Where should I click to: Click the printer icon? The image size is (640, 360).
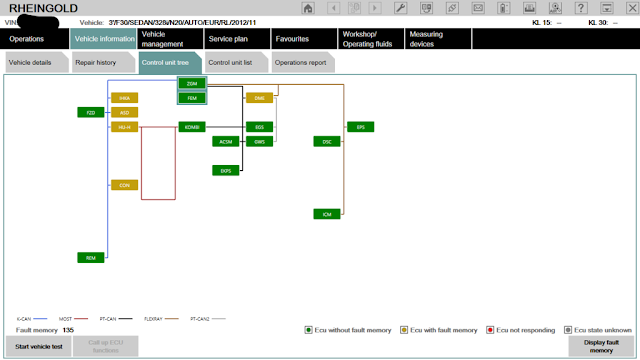(529, 8)
